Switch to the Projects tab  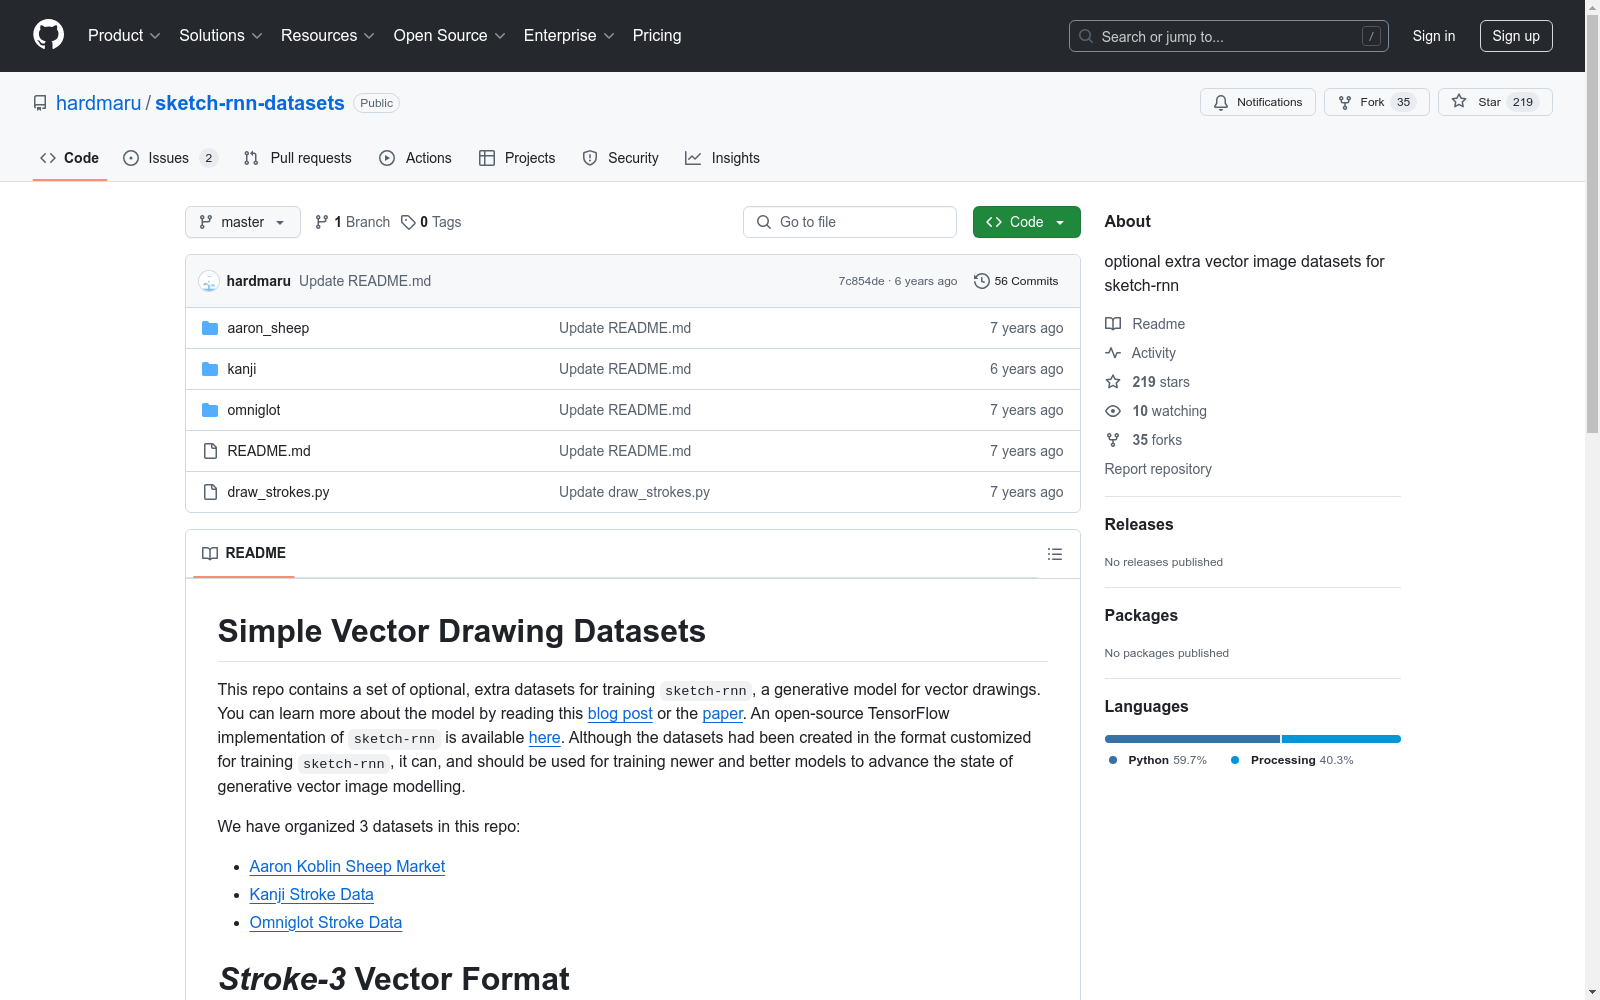pyautogui.click(x=517, y=158)
